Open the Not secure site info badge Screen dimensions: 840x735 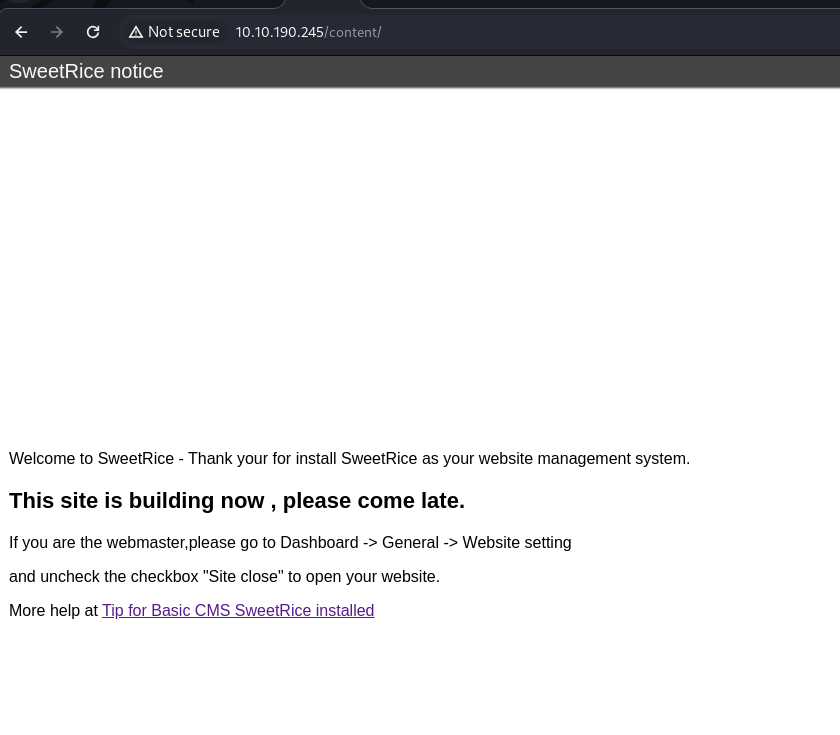(x=174, y=32)
